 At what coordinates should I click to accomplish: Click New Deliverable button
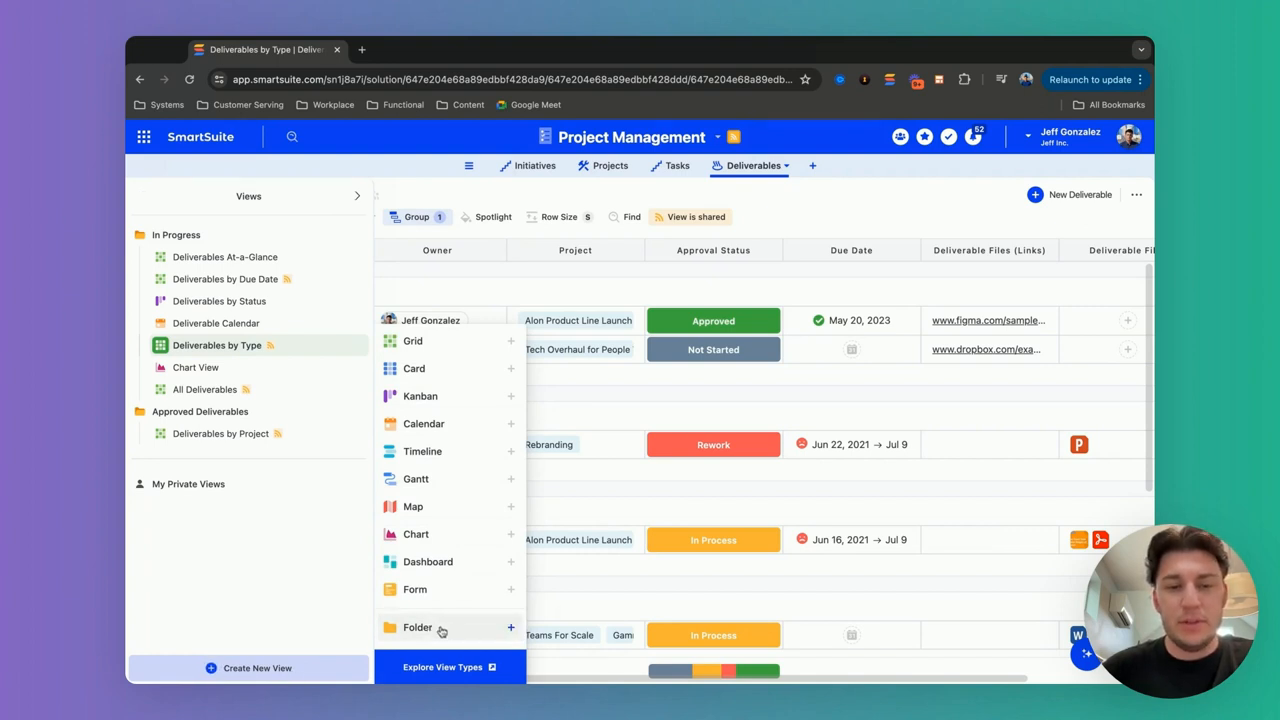coord(1070,195)
